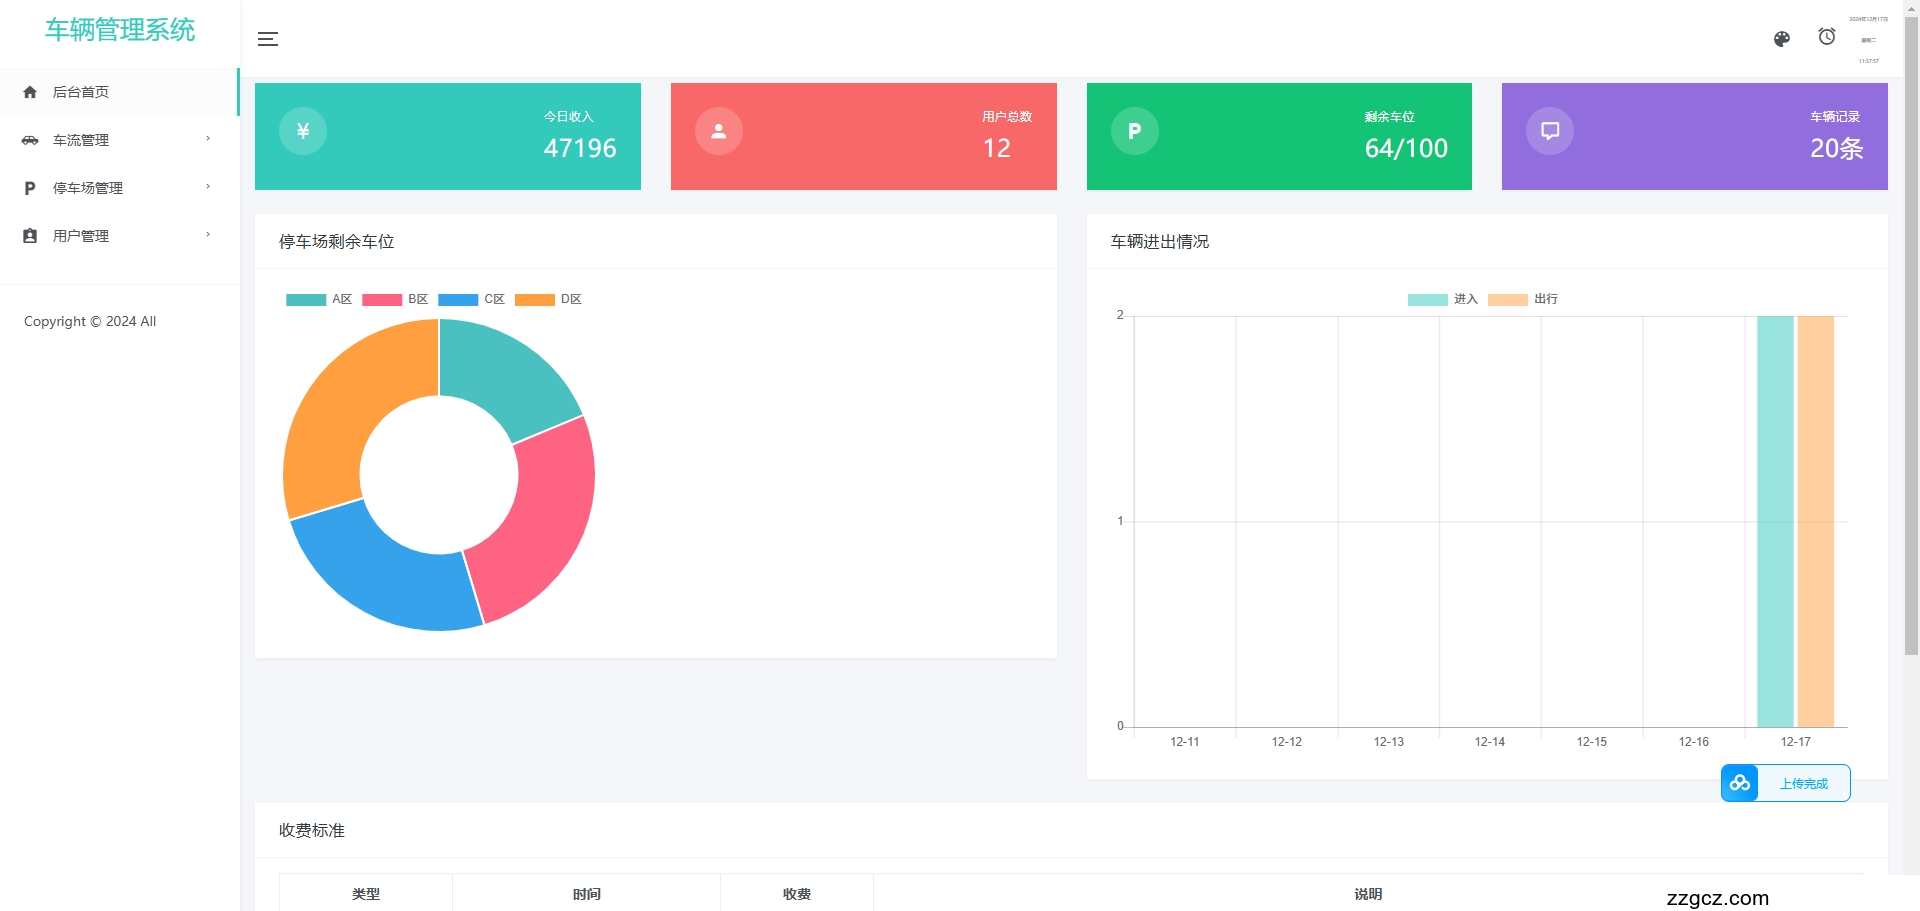Click the yen icon on income card
Screen dimensions: 1920x911
pos(303,131)
